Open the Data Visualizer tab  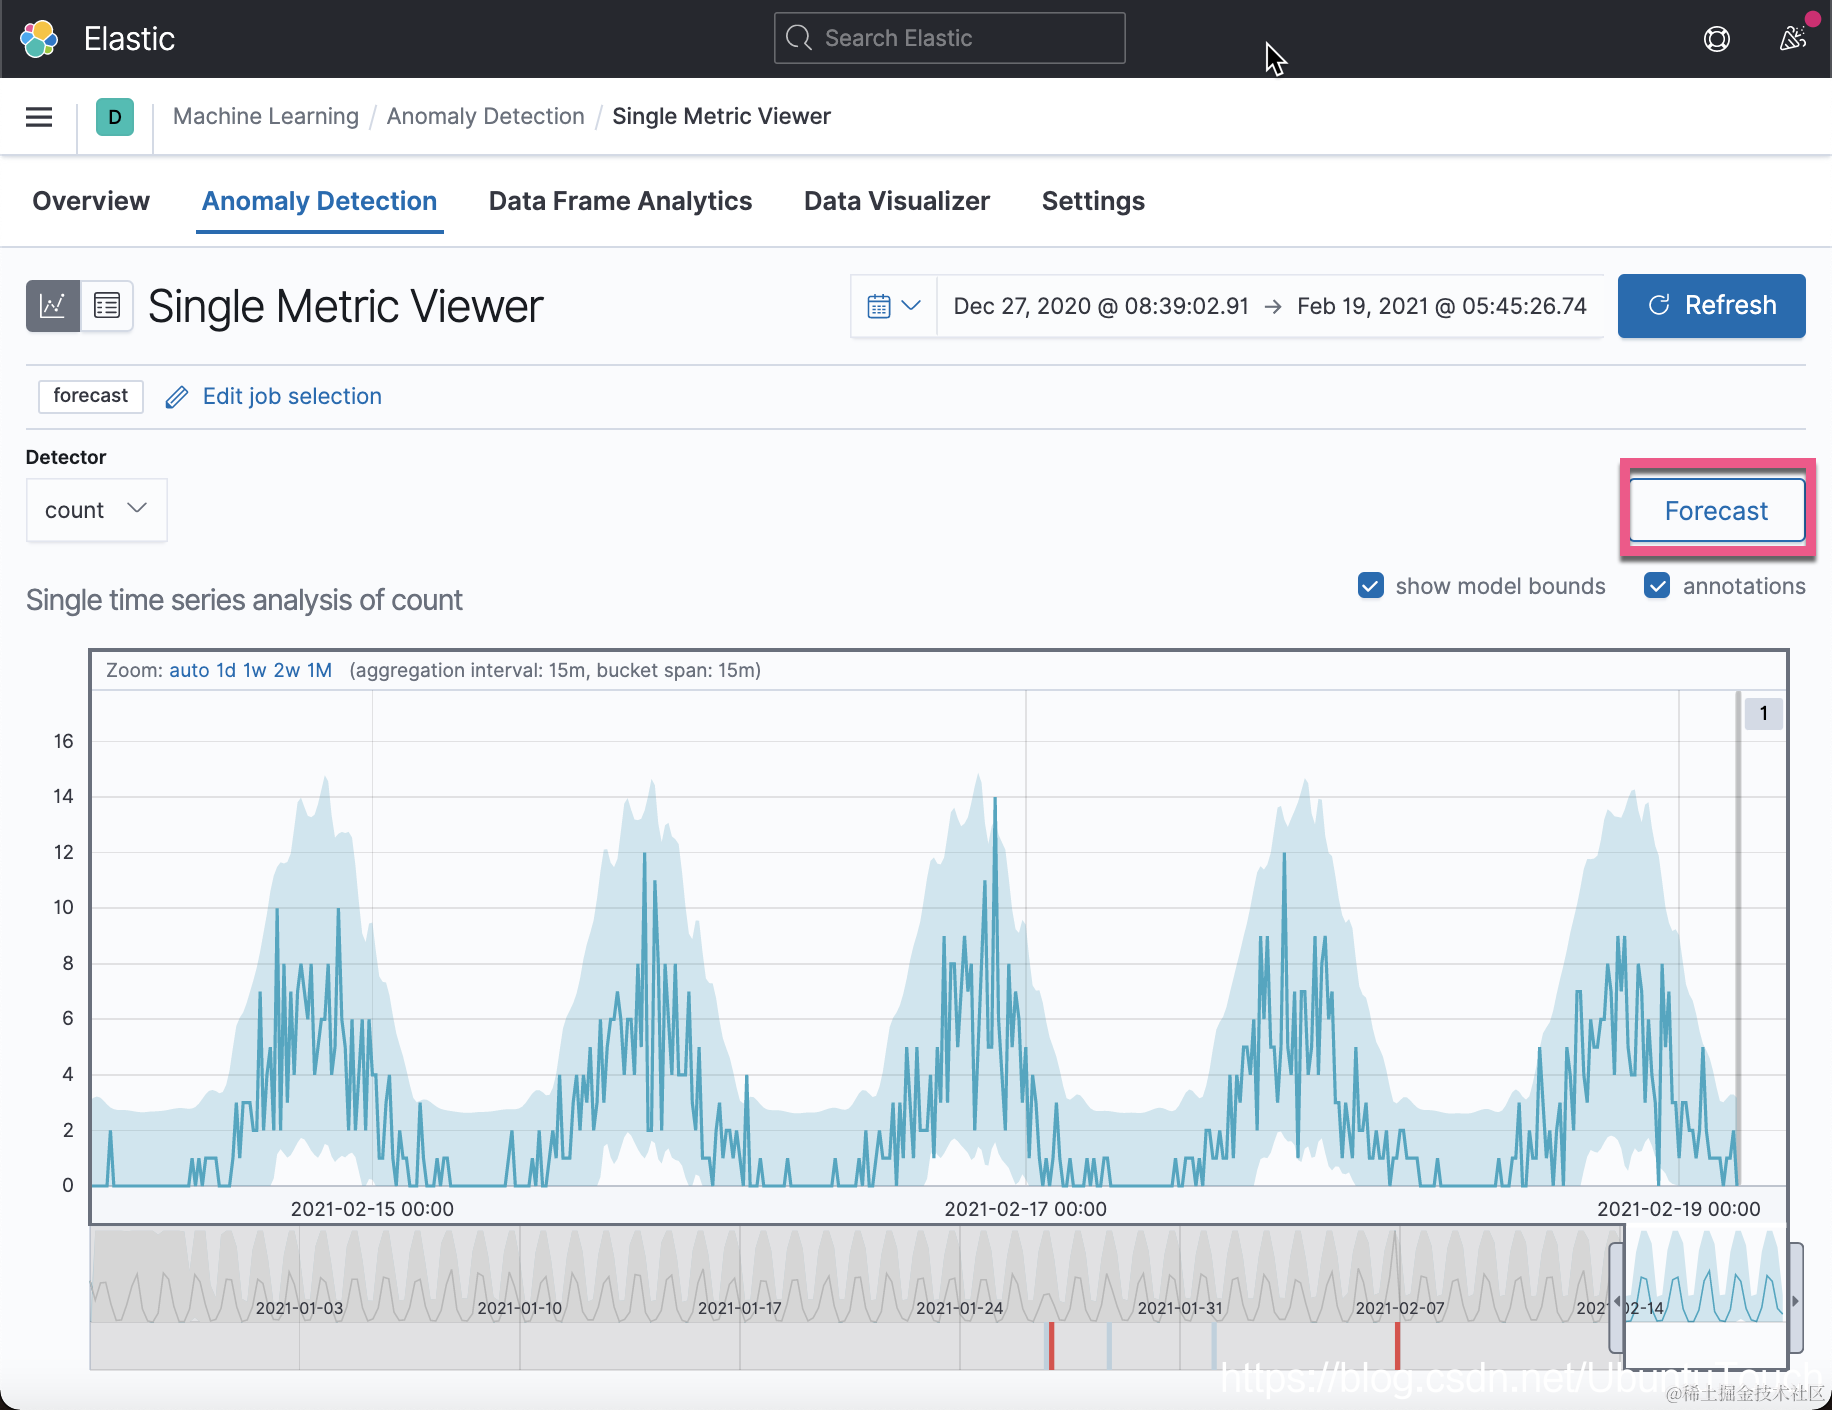pos(897,201)
